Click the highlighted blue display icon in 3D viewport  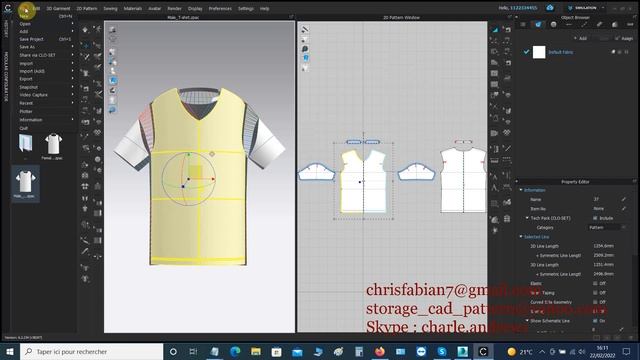[113, 80]
